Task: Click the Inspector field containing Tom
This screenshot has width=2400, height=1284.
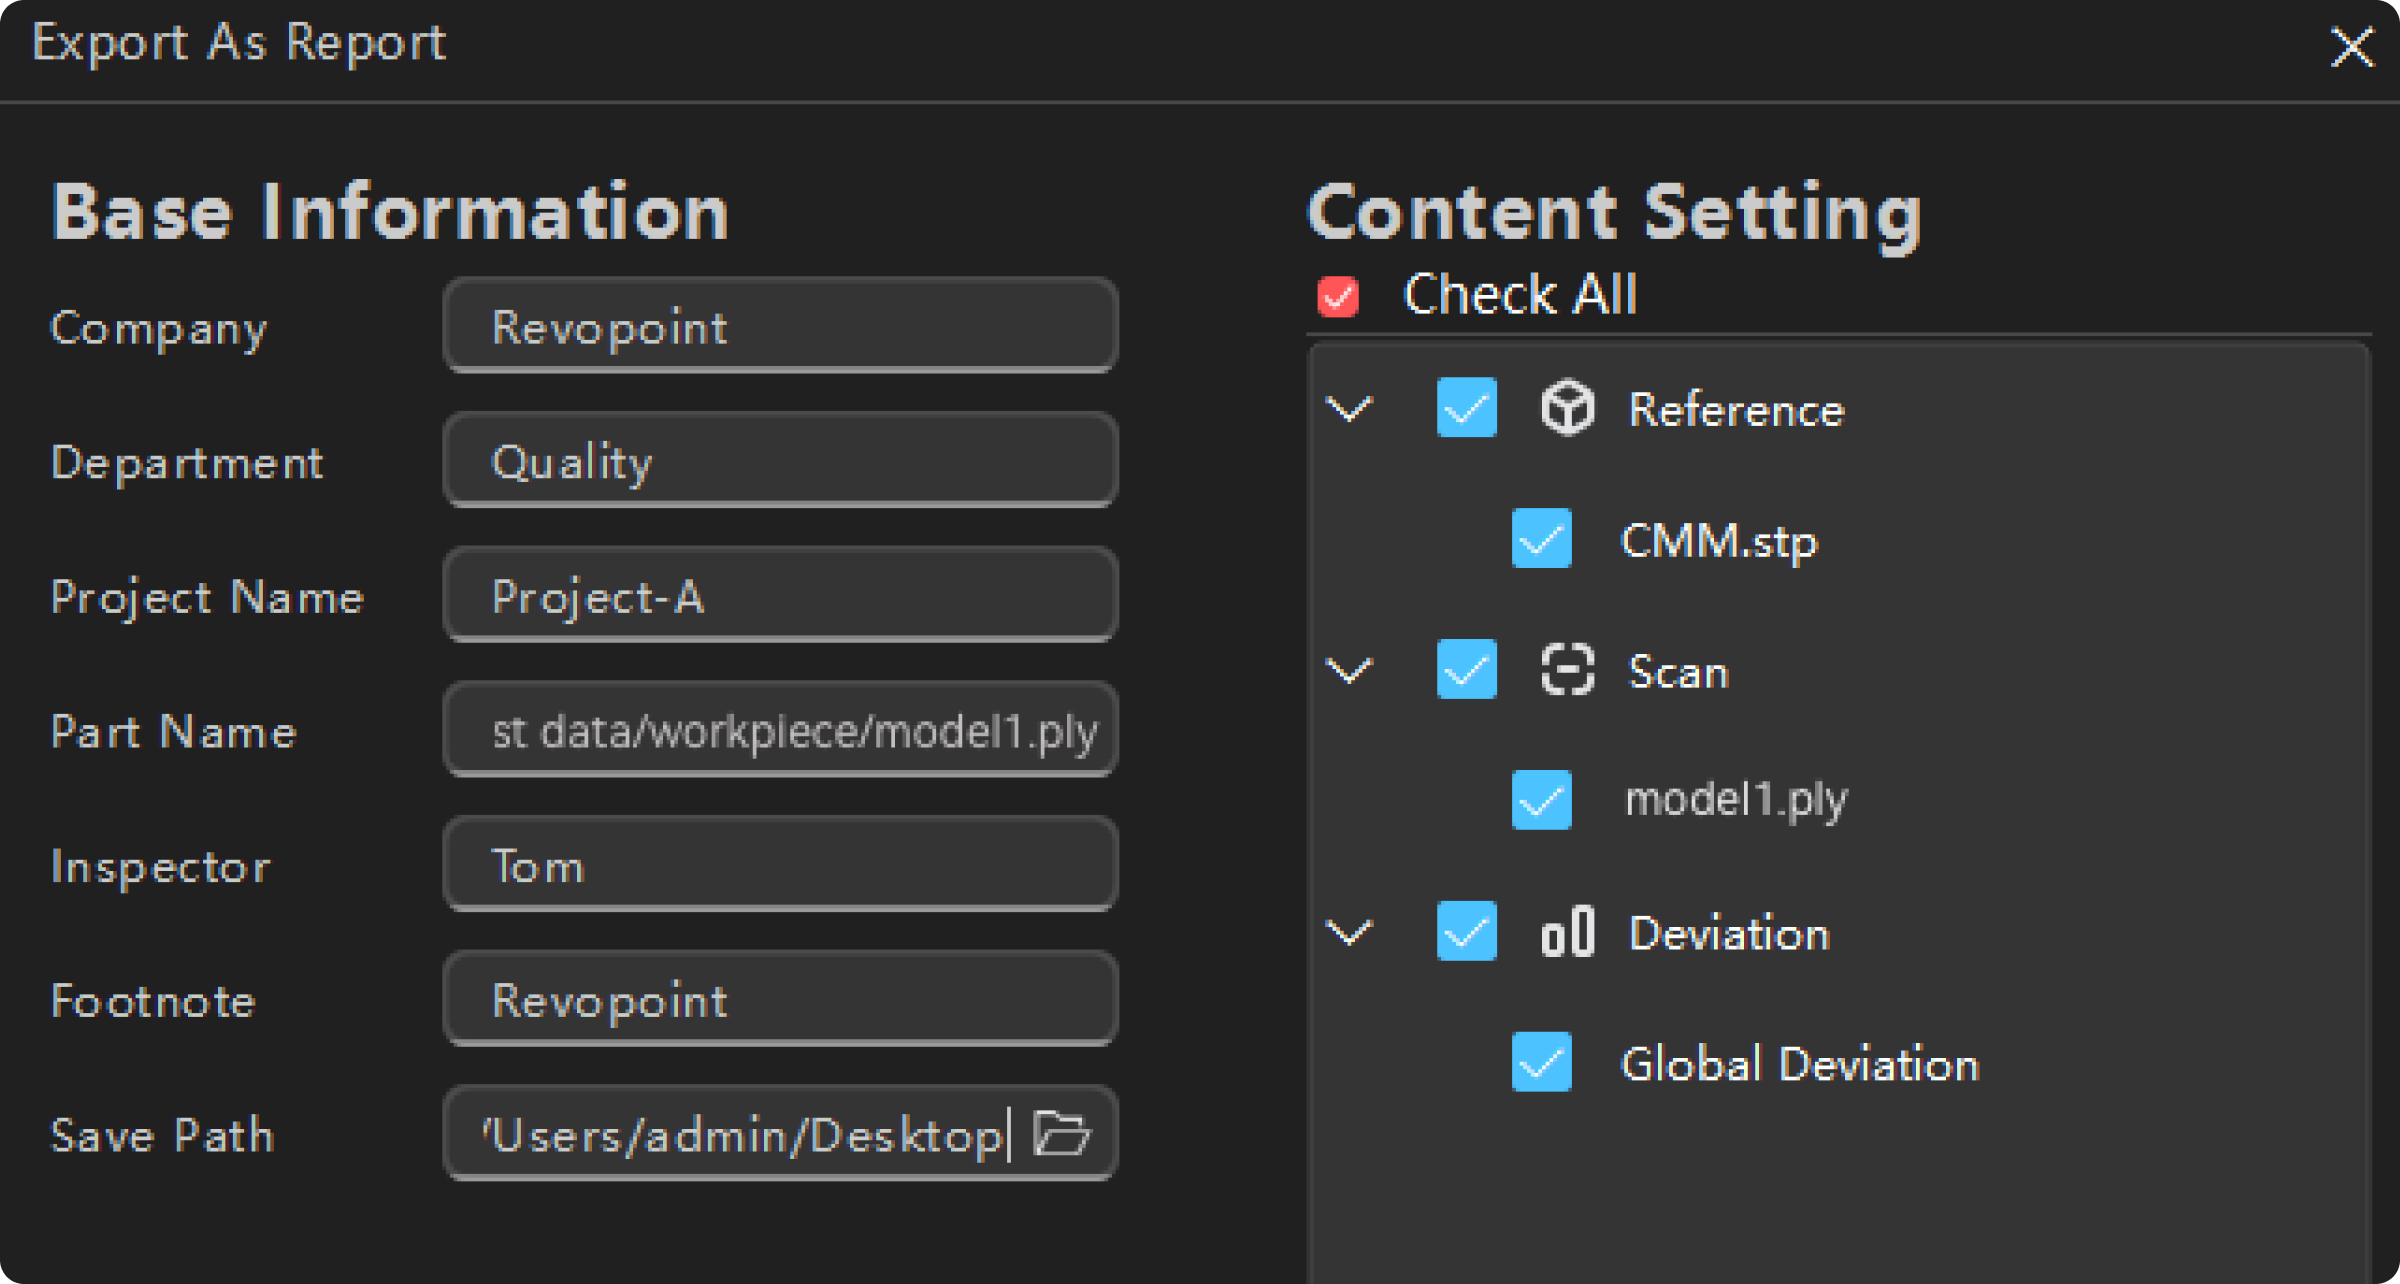Action: pos(780,865)
